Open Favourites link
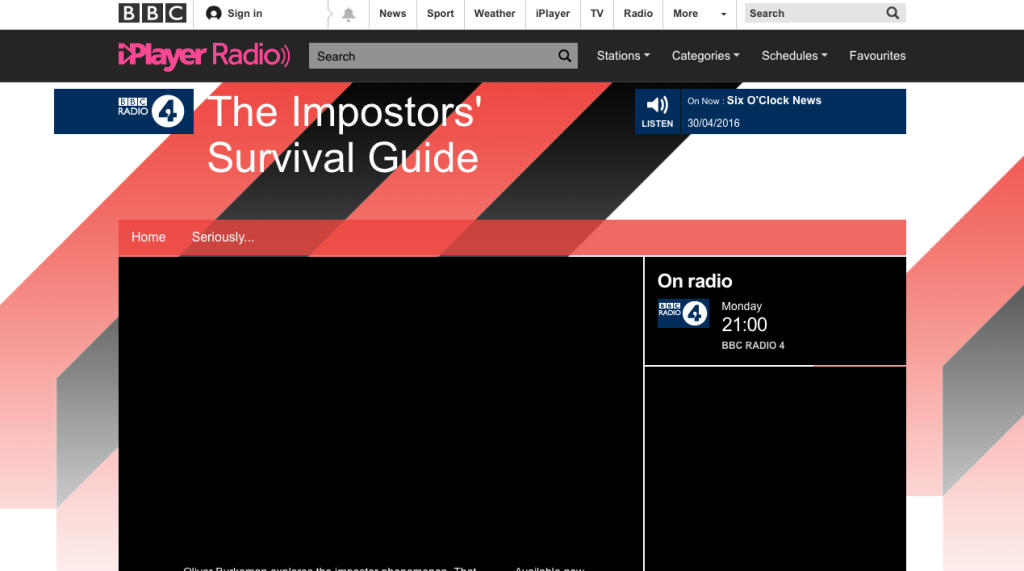 (x=877, y=56)
